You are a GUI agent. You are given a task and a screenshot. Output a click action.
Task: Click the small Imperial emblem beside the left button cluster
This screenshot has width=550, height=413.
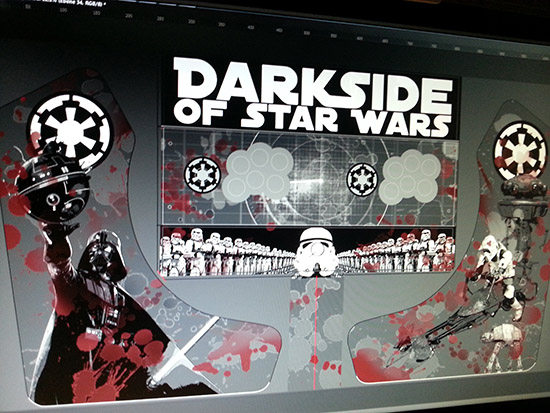point(202,174)
